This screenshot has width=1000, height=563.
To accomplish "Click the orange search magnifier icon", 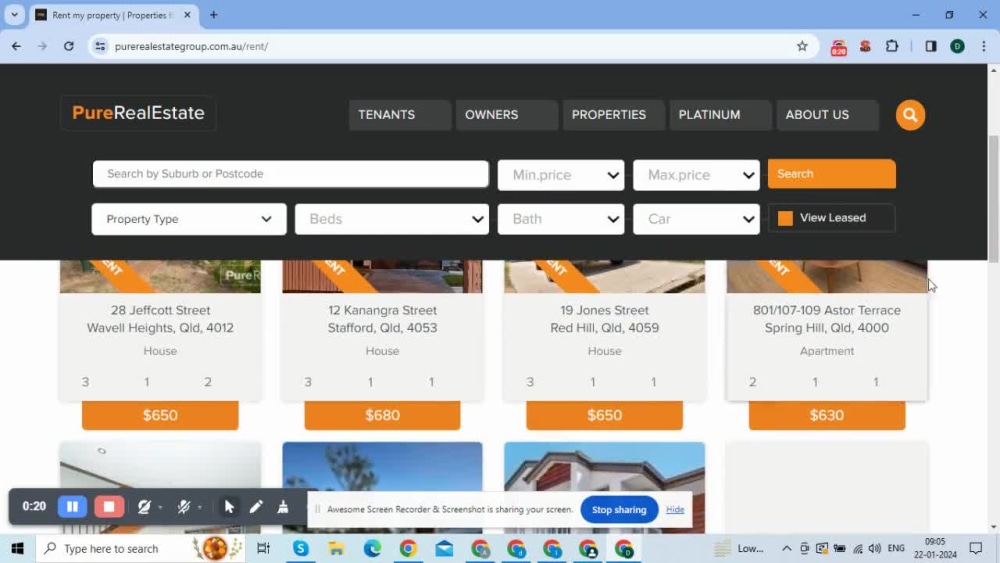I will pyautogui.click(x=910, y=115).
